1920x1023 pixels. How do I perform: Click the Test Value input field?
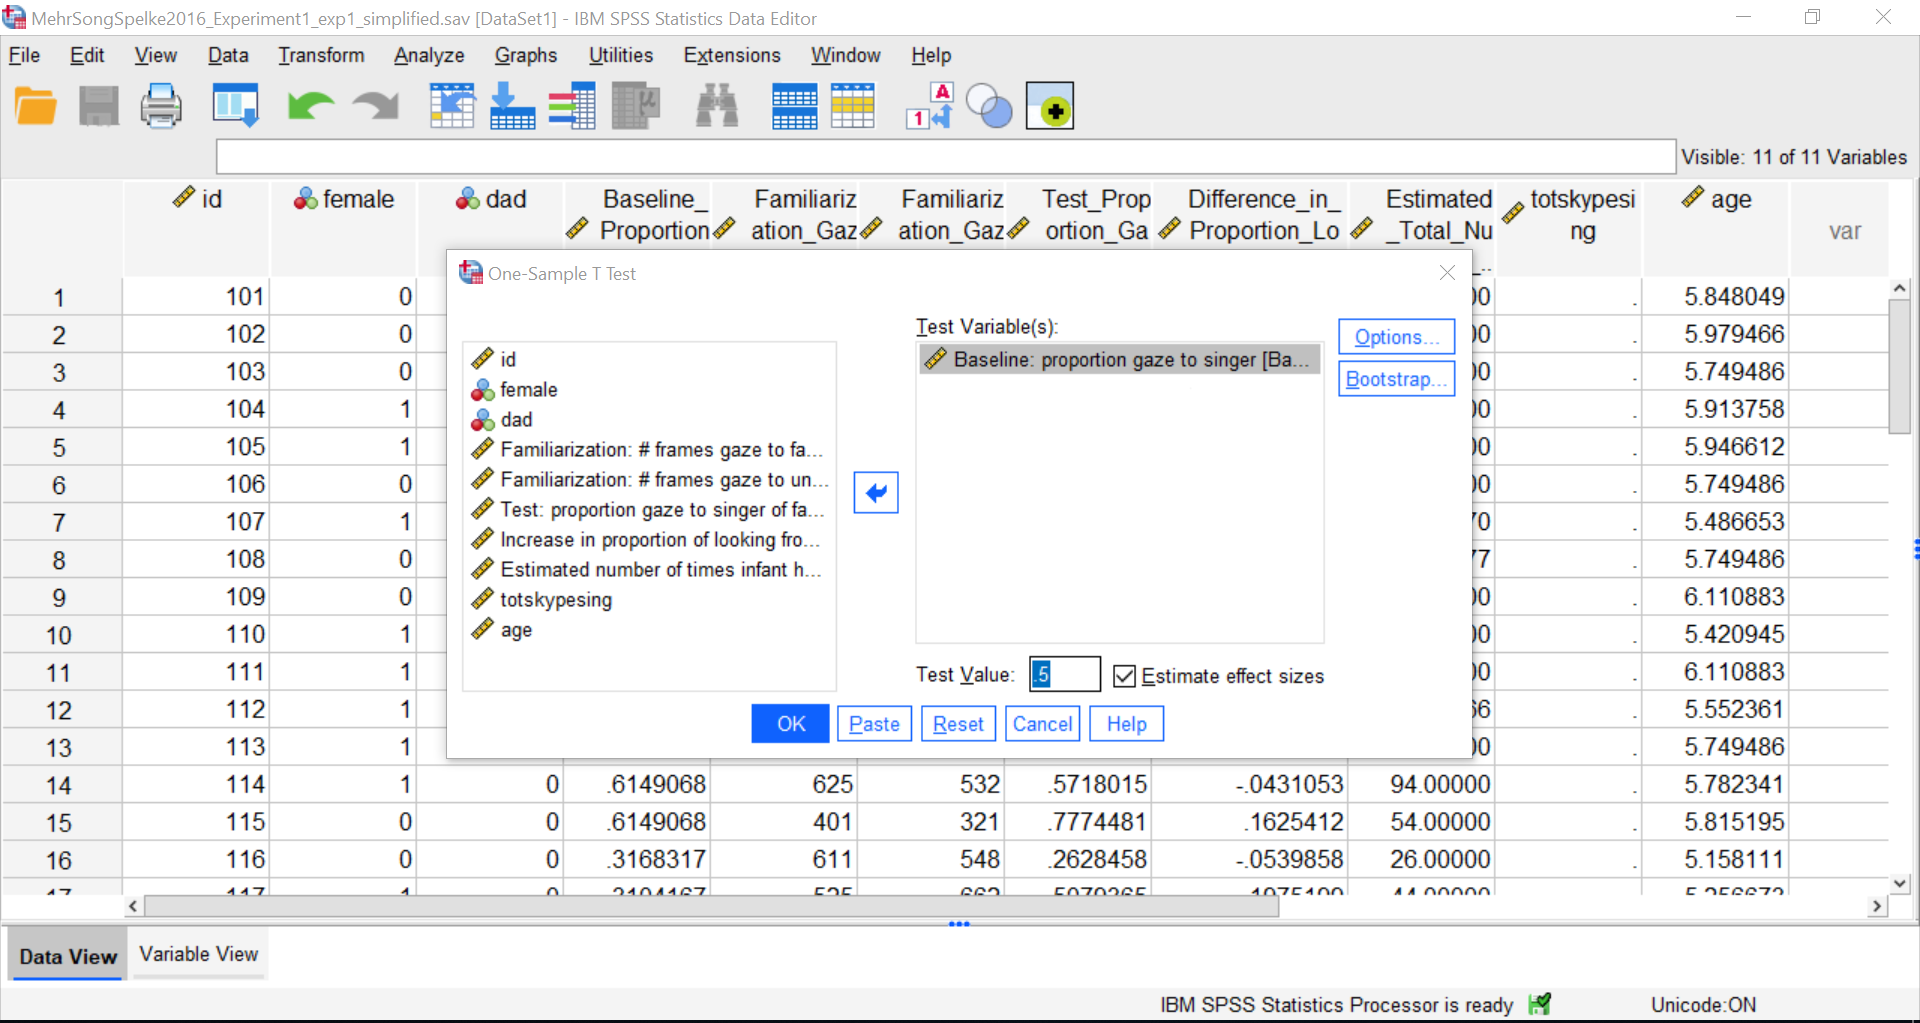pyautogui.click(x=1065, y=674)
